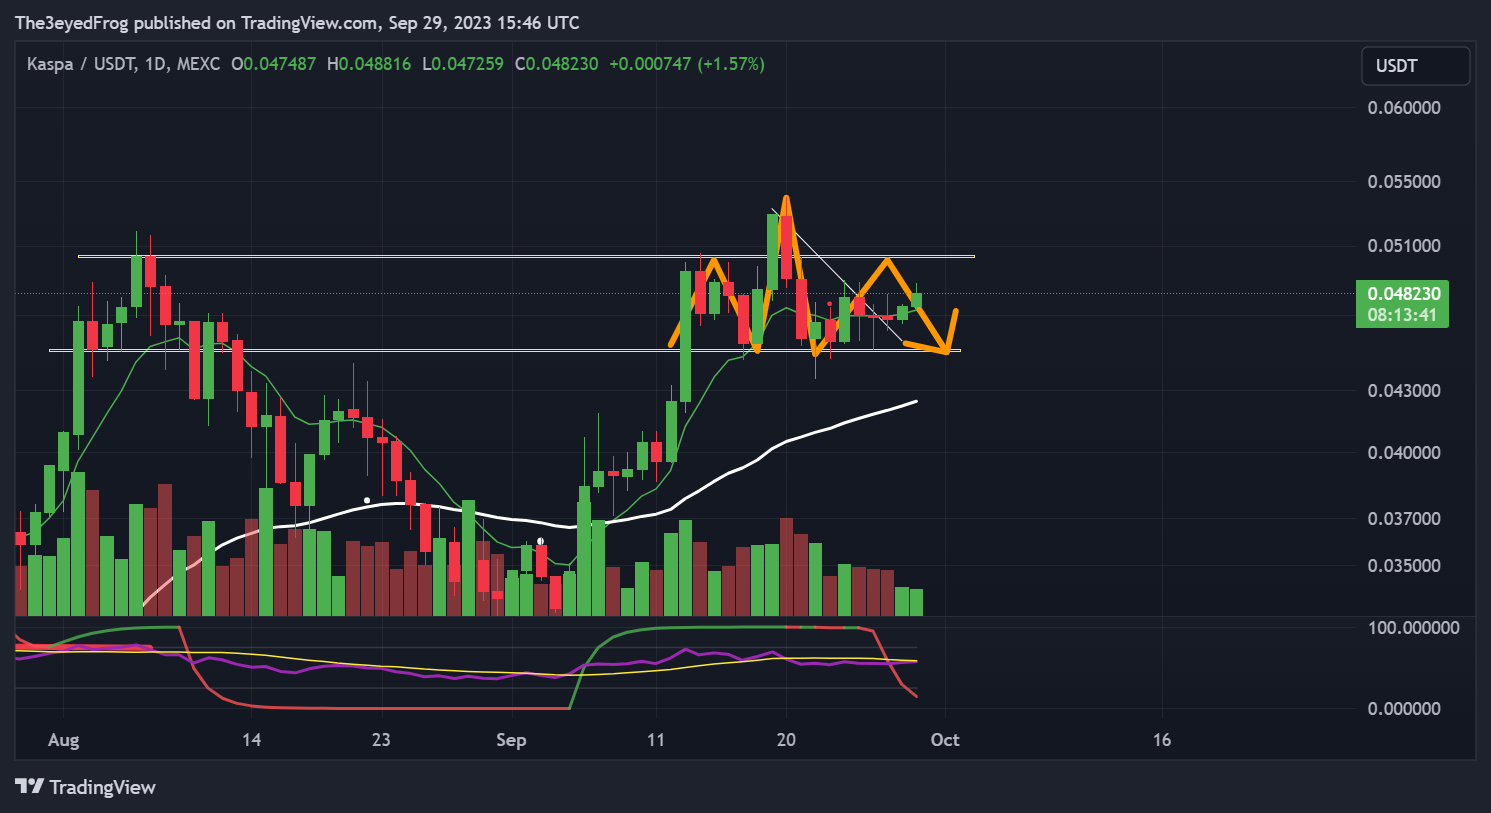Click the low value L0.047259
Viewport: 1491px width, 813px height.
[463, 64]
